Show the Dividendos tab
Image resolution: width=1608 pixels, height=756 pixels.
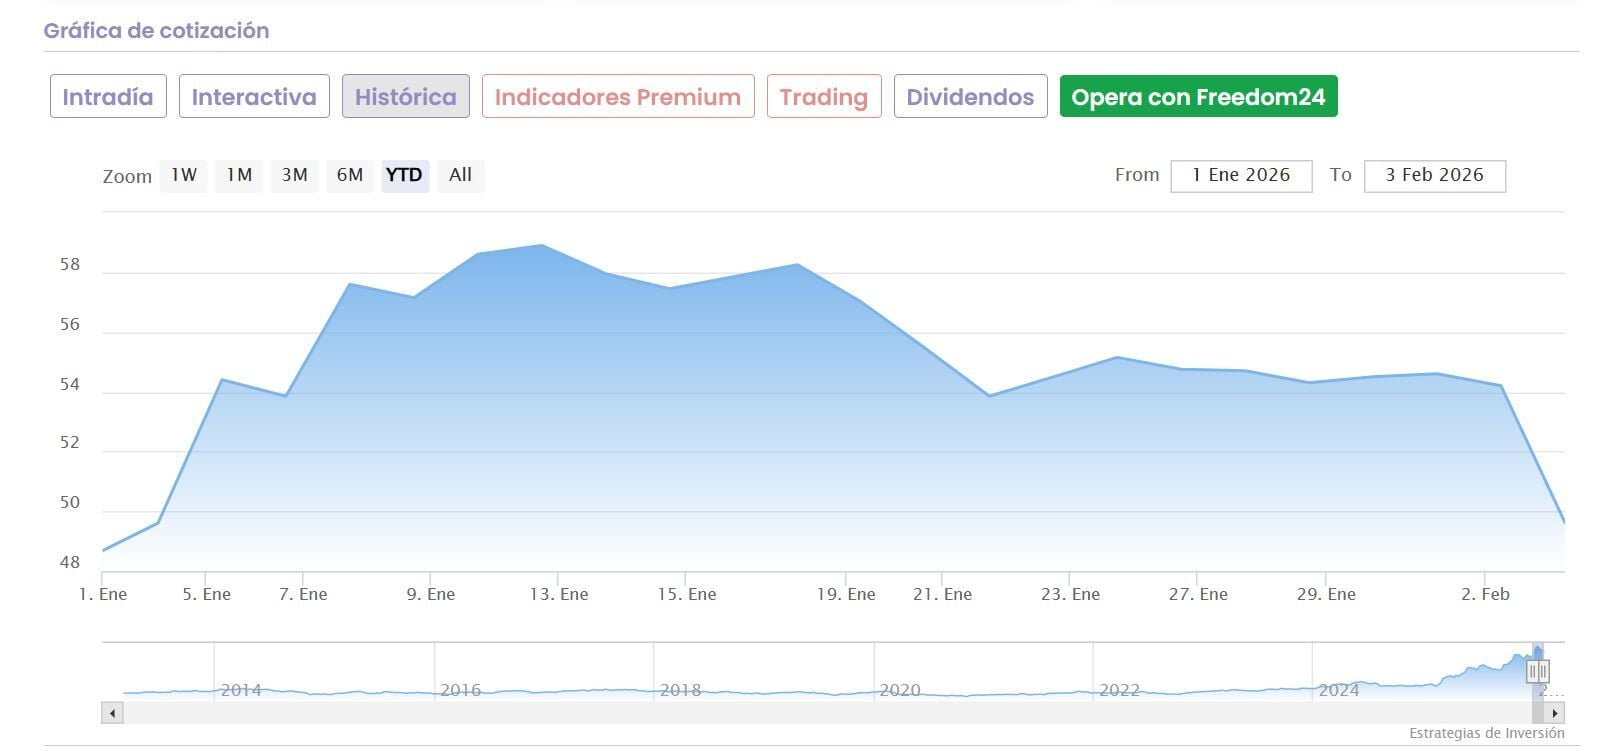(x=970, y=97)
